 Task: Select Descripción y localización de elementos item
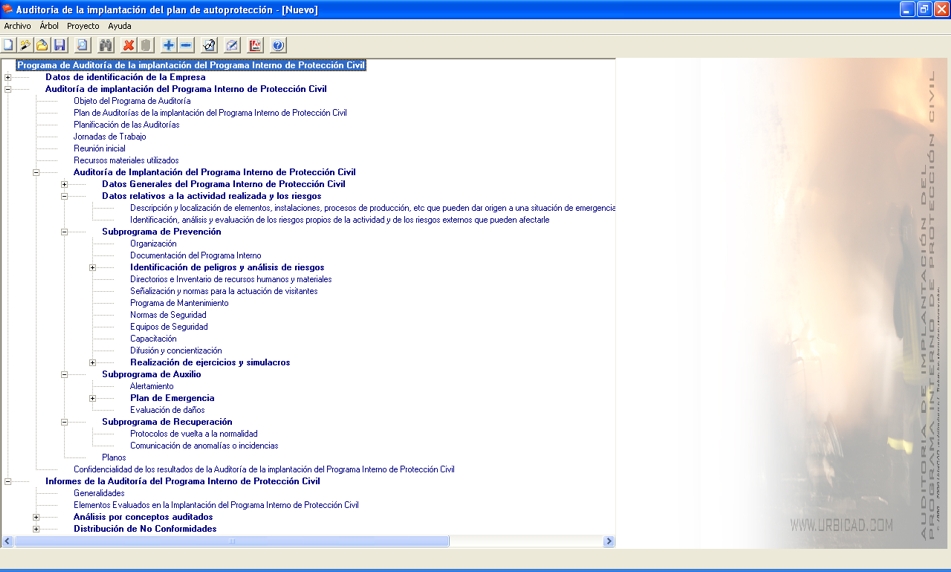[x=372, y=207]
